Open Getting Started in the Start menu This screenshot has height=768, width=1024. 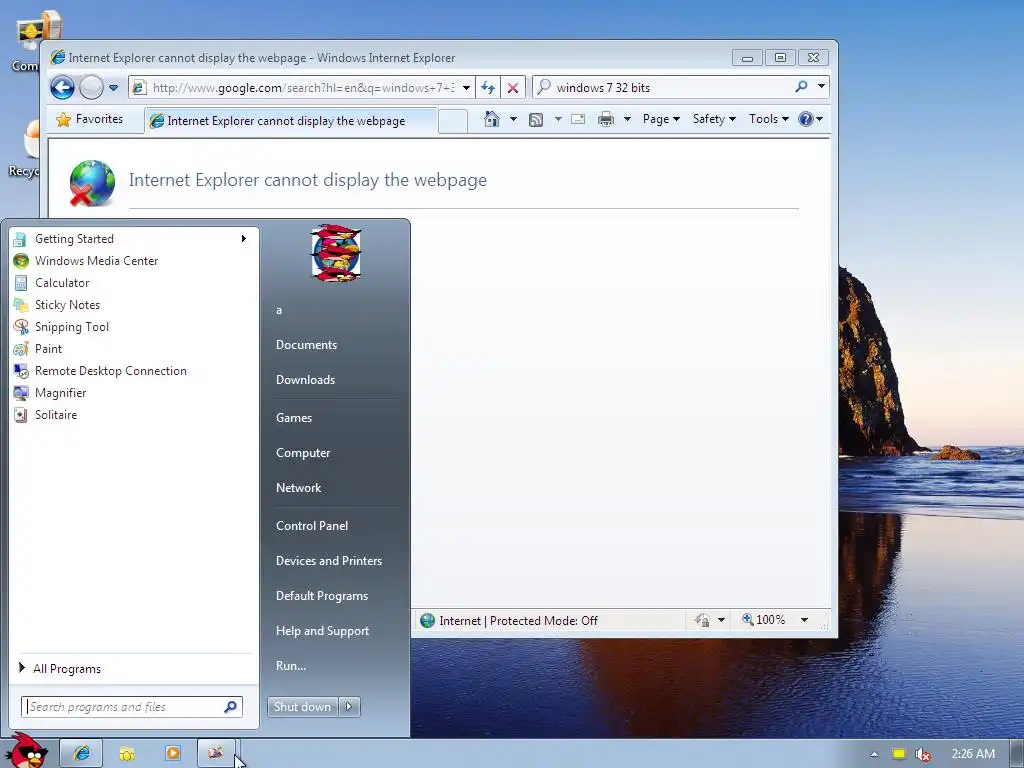tap(131, 239)
